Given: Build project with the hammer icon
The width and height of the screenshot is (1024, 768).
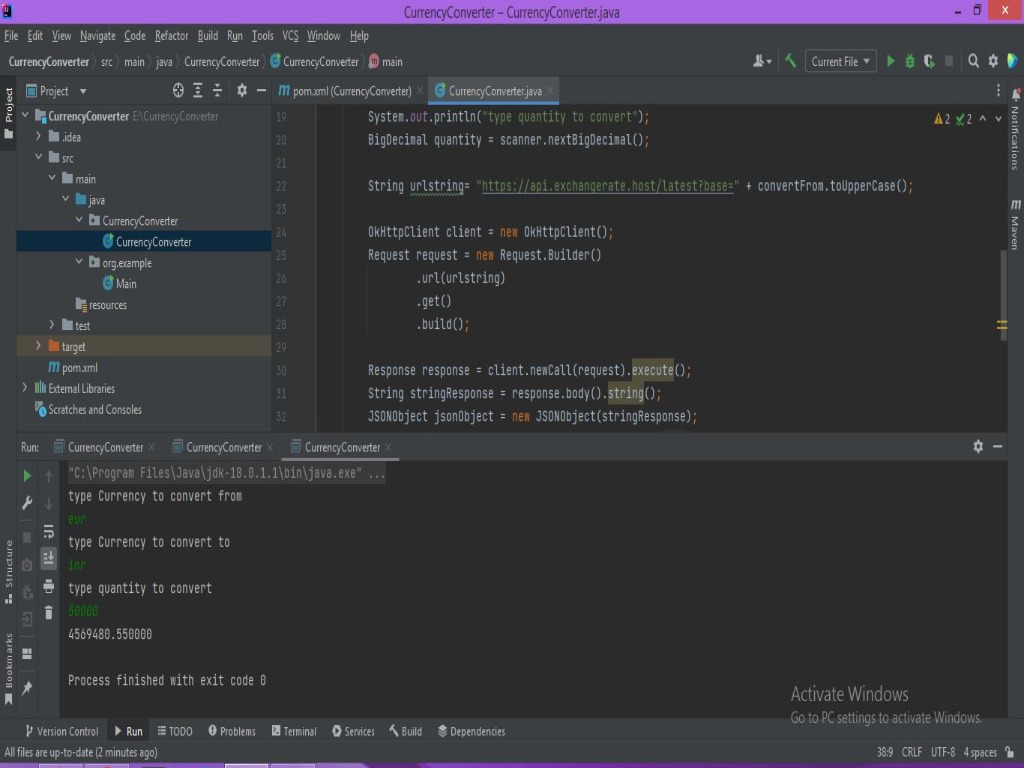Looking at the screenshot, I should tap(790, 61).
